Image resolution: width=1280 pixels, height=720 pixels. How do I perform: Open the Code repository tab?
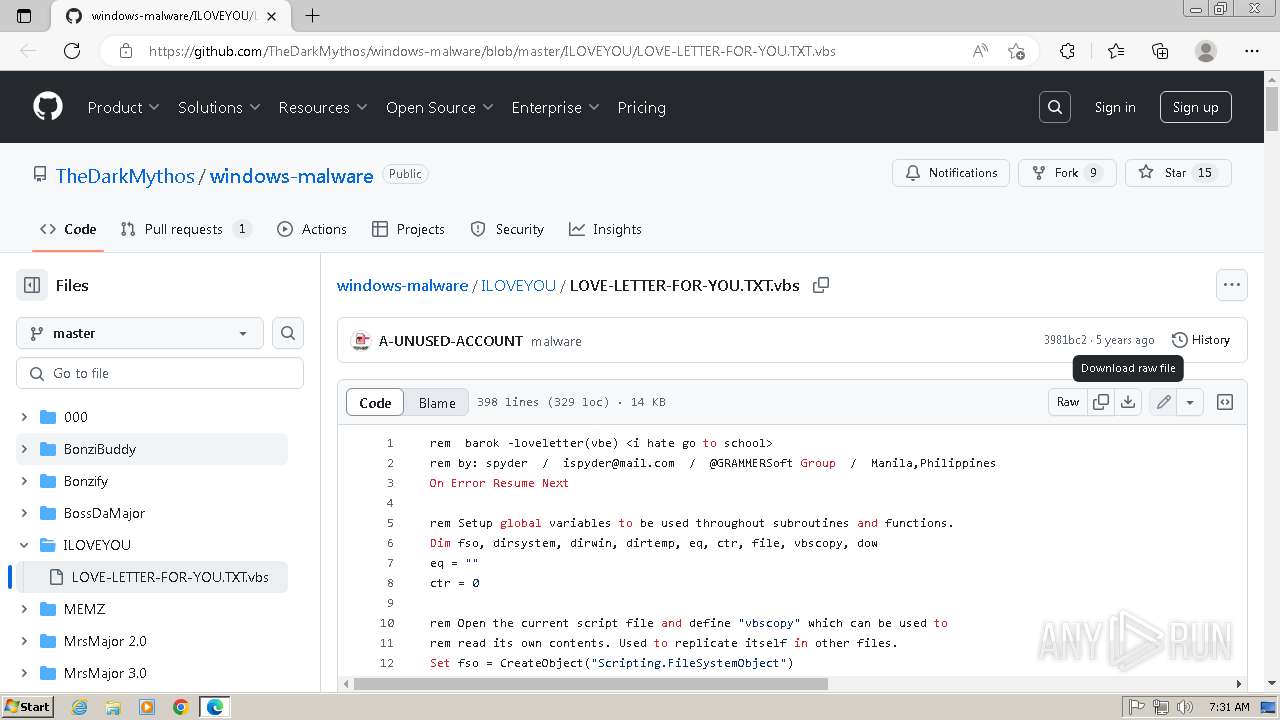click(68, 229)
